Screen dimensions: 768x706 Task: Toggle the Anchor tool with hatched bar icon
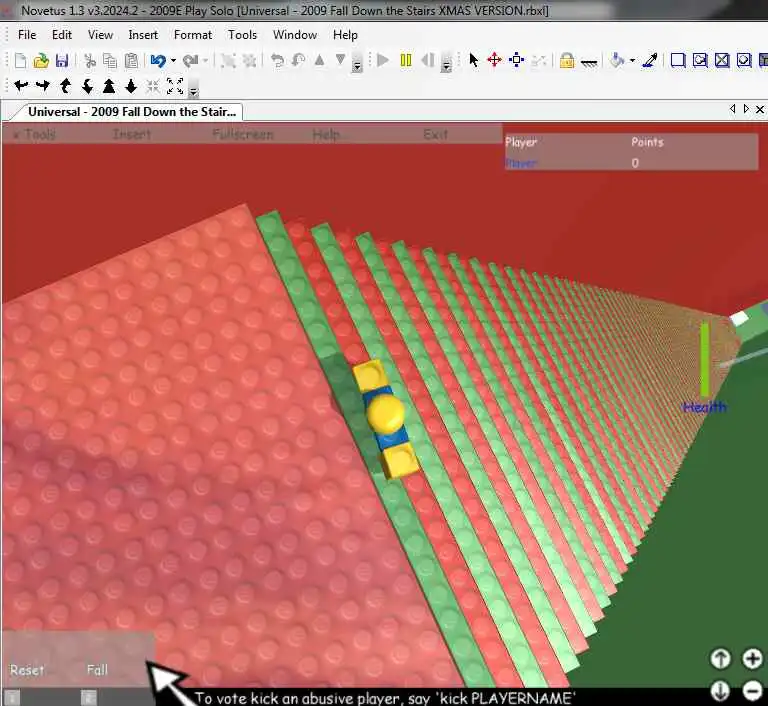[x=589, y=62]
